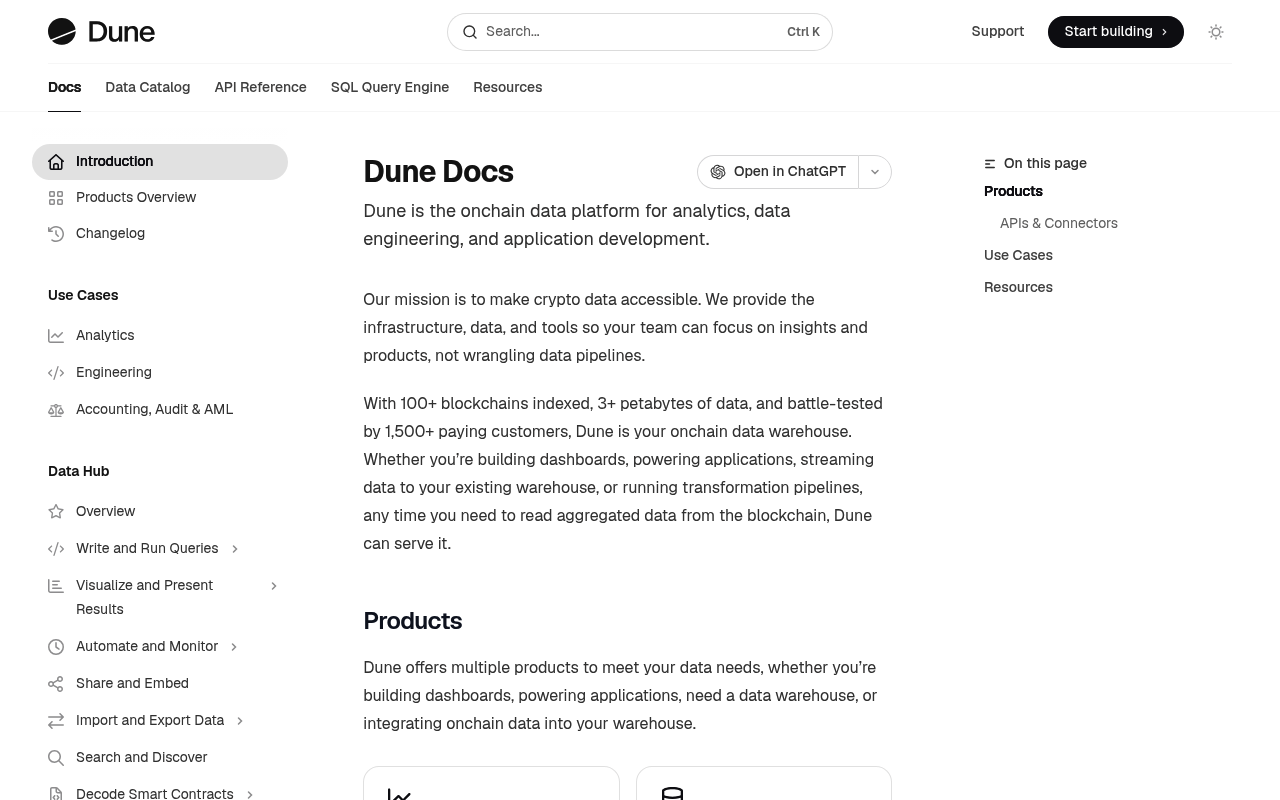Image resolution: width=1280 pixels, height=800 pixels.
Task: Click the Start building button
Action: tap(1116, 32)
